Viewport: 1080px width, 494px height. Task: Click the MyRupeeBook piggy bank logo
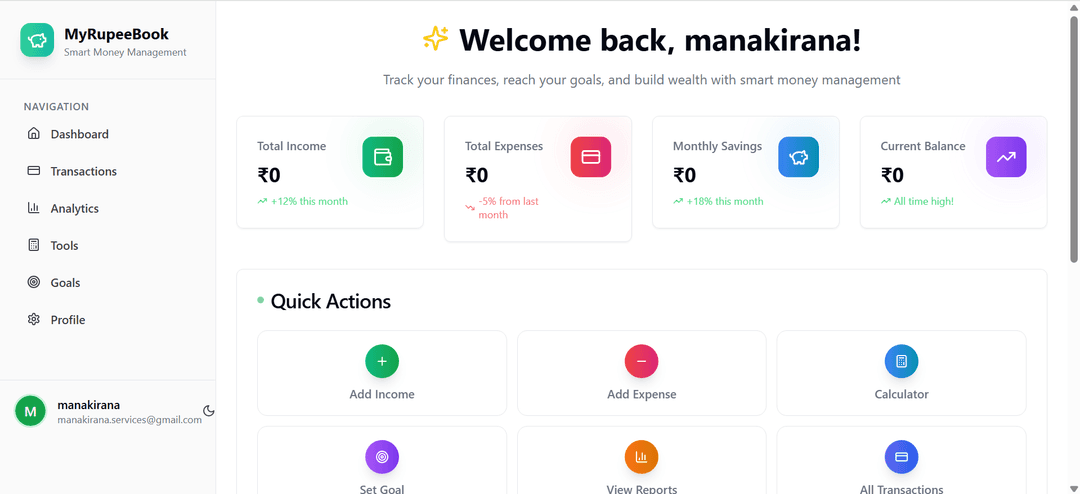pyautogui.click(x=38, y=41)
